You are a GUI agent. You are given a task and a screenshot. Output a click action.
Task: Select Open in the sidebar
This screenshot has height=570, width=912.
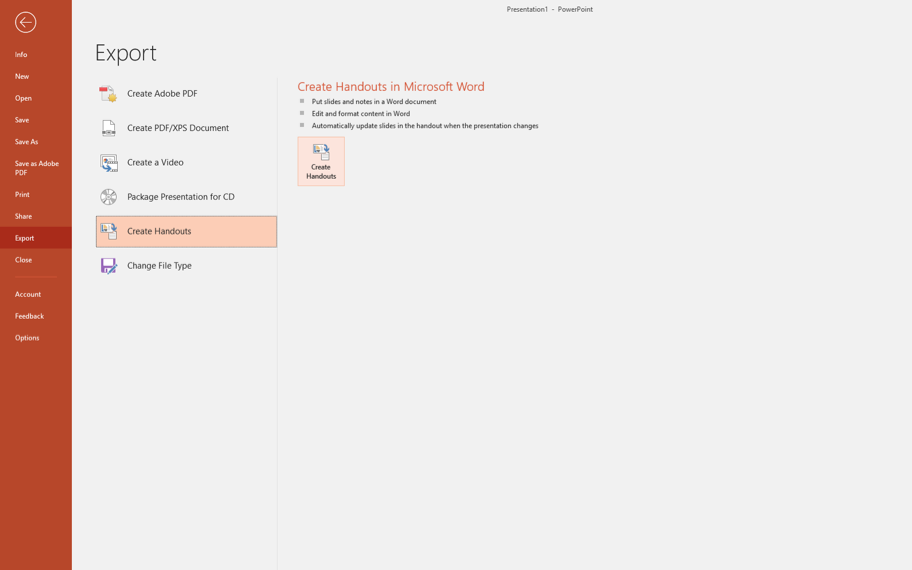pyautogui.click(x=23, y=98)
